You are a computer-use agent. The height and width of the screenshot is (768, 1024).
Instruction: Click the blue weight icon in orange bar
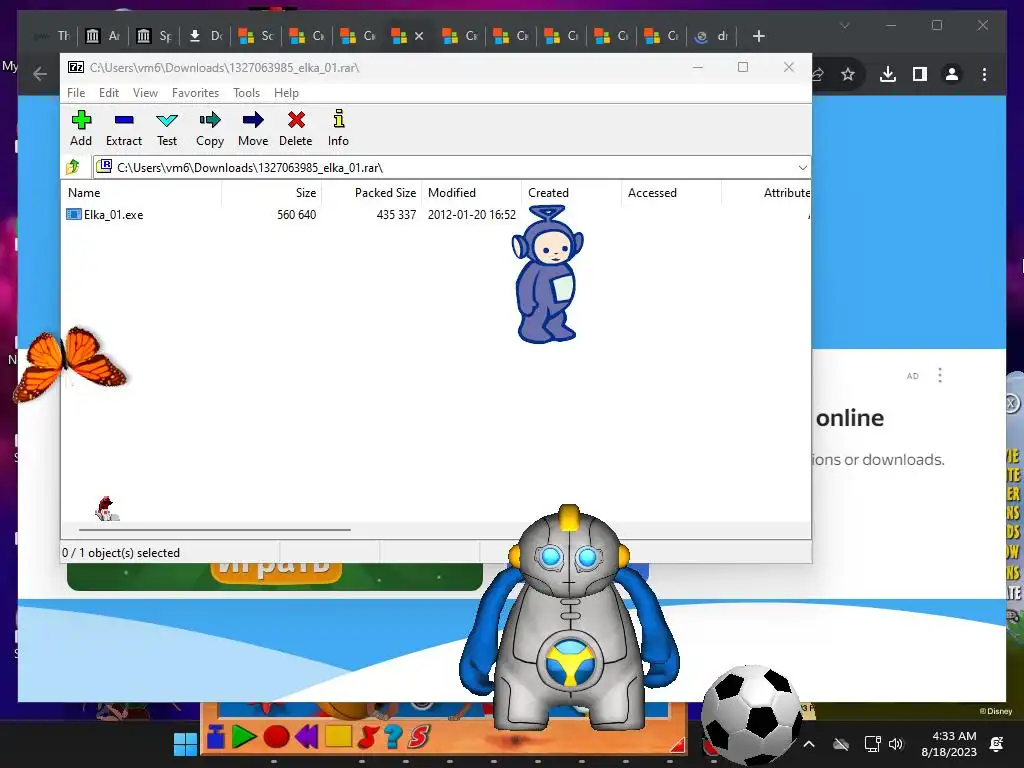coord(216,737)
